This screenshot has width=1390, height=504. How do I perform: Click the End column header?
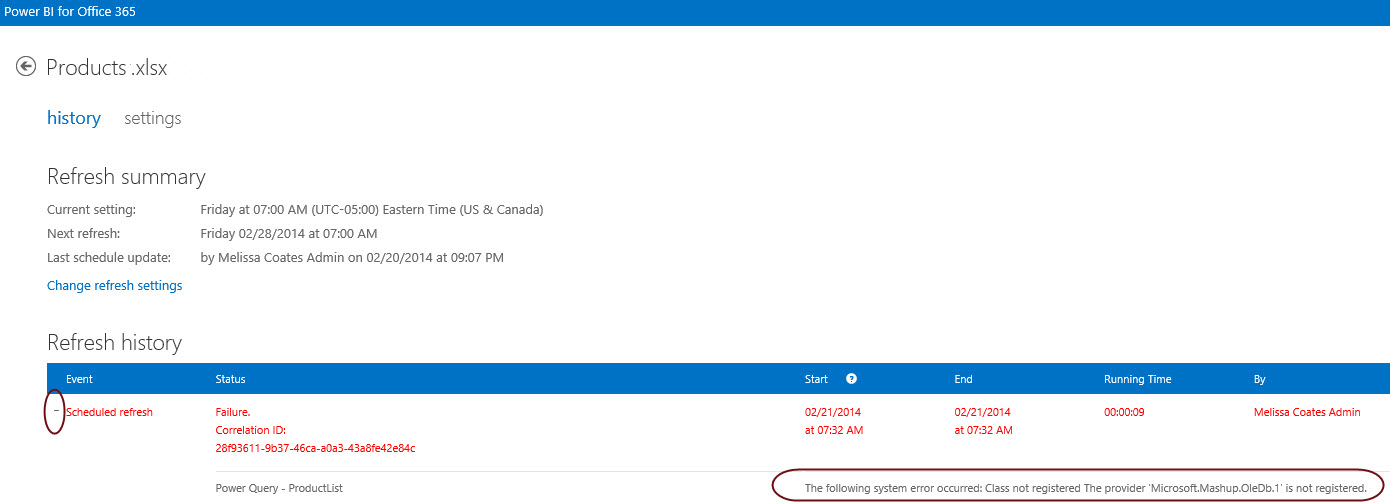click(964, 379)
